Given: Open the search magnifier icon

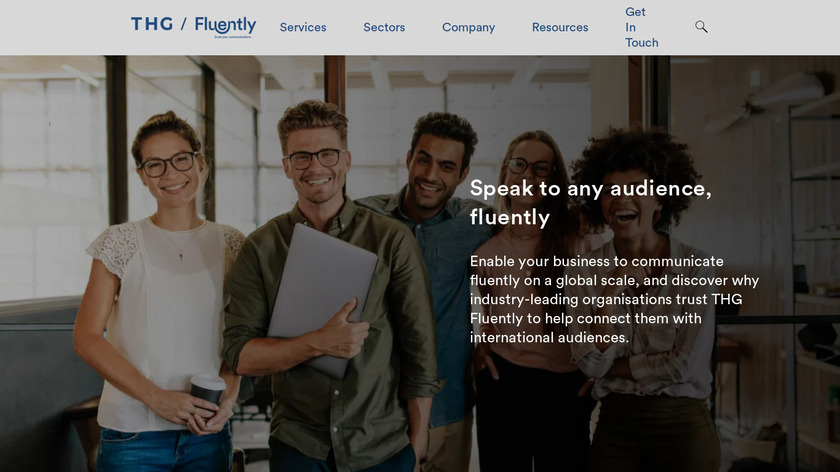Looking at the screenshot, I should click(701, 27).
